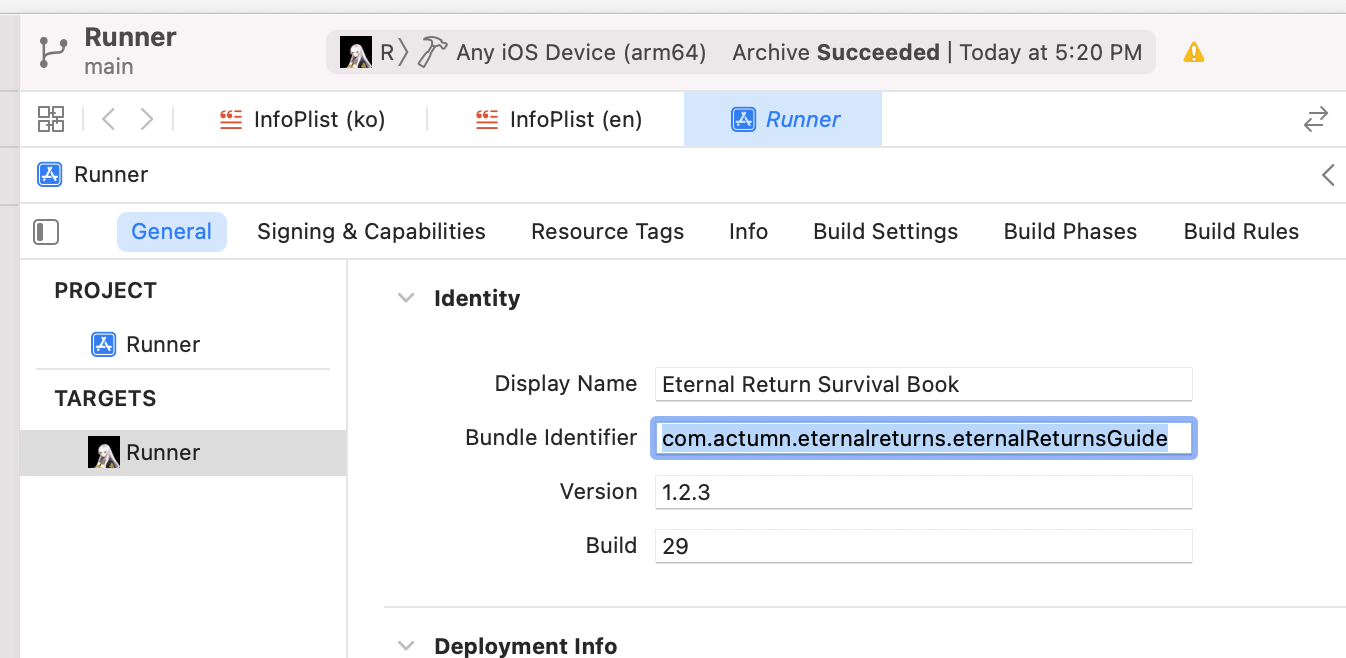Click the Version label
This screenshot has width=1346, height=658.
click(599, 492)
